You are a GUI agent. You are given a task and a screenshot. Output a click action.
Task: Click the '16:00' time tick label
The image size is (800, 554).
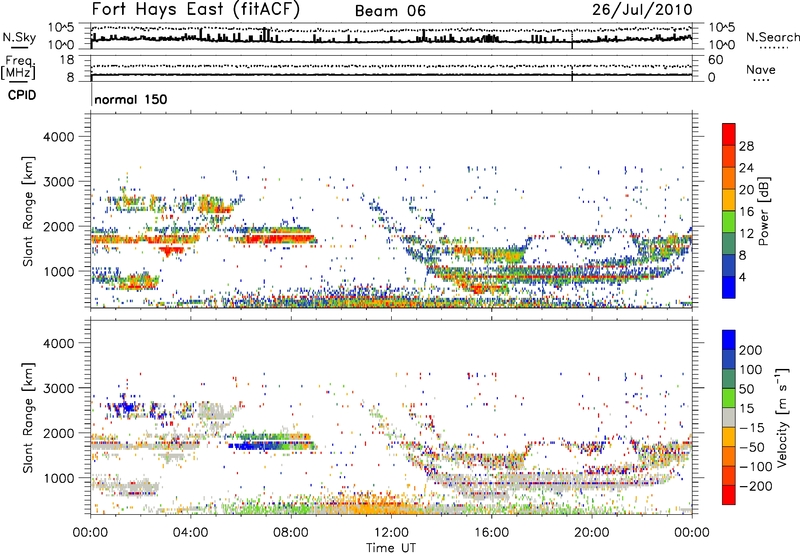coord(491,532)
